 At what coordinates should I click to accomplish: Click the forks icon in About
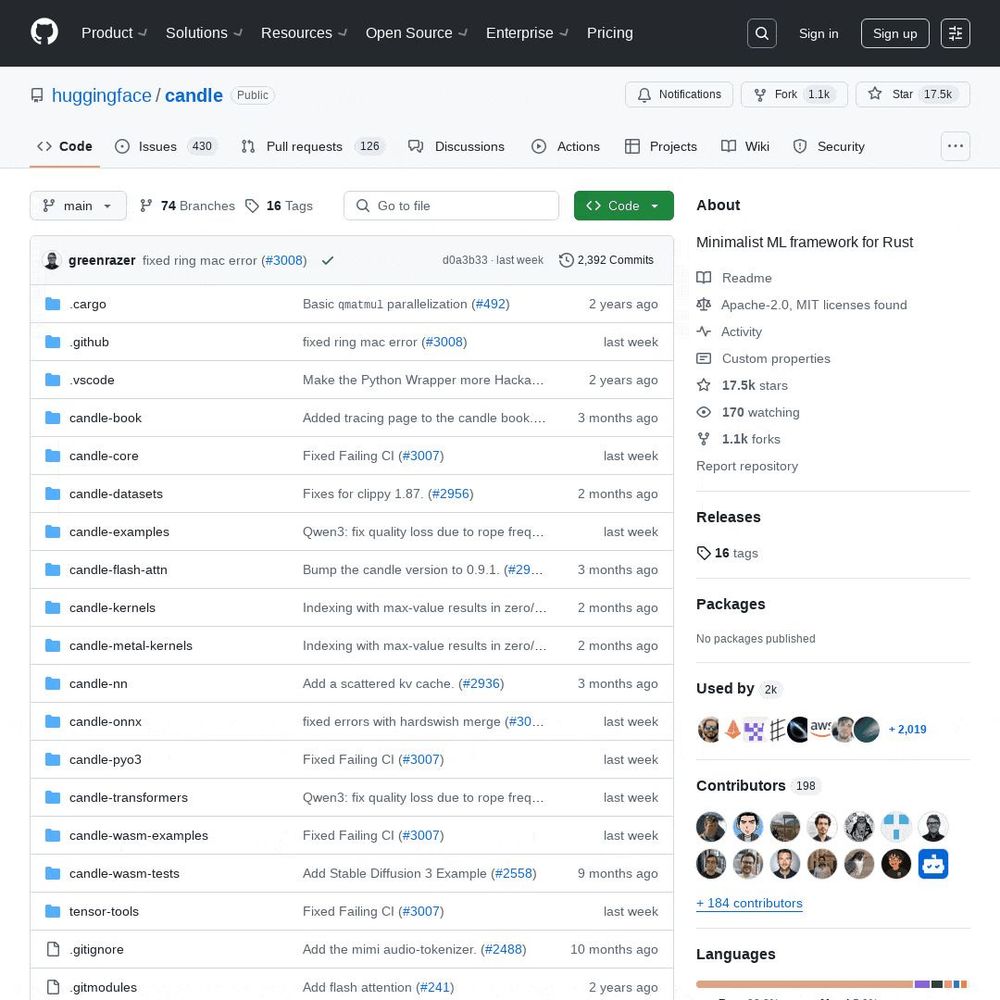coord(703,439)
